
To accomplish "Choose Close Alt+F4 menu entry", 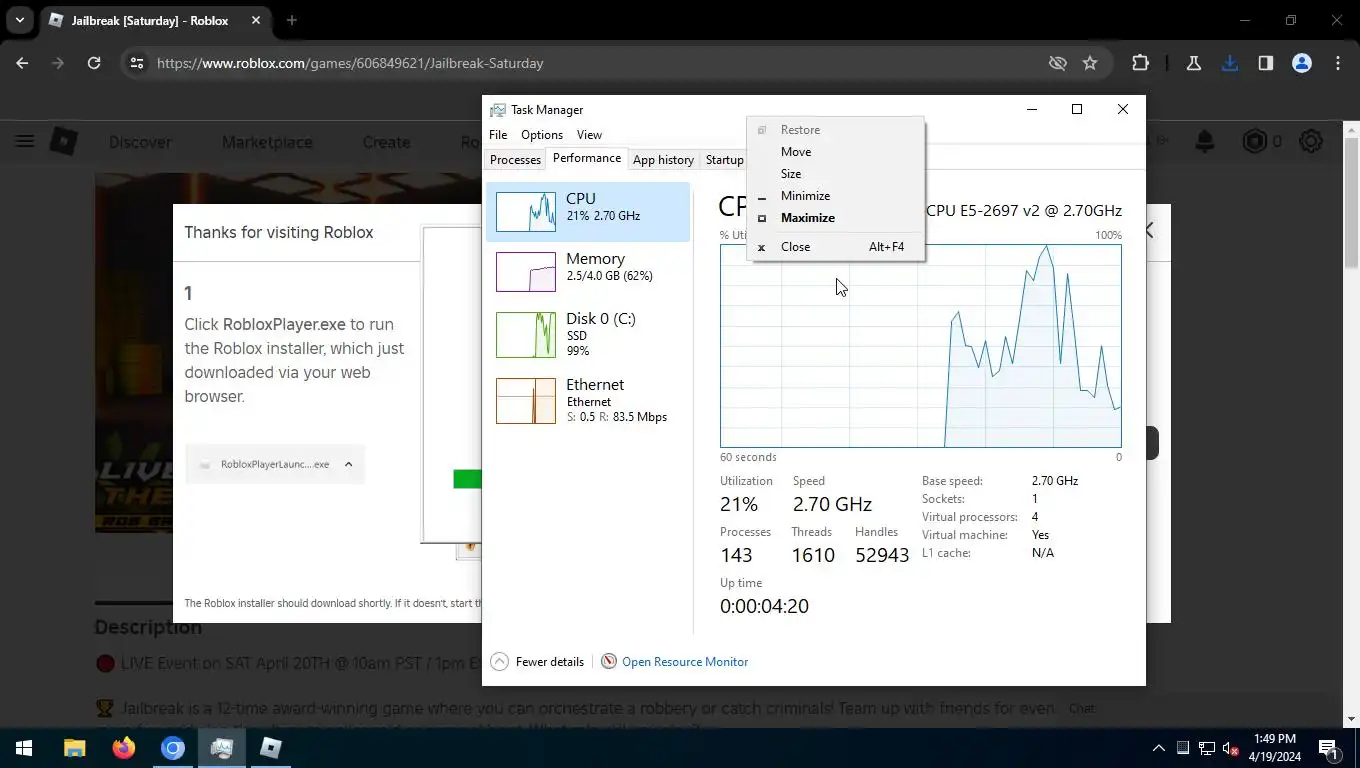I will (835, 247).
